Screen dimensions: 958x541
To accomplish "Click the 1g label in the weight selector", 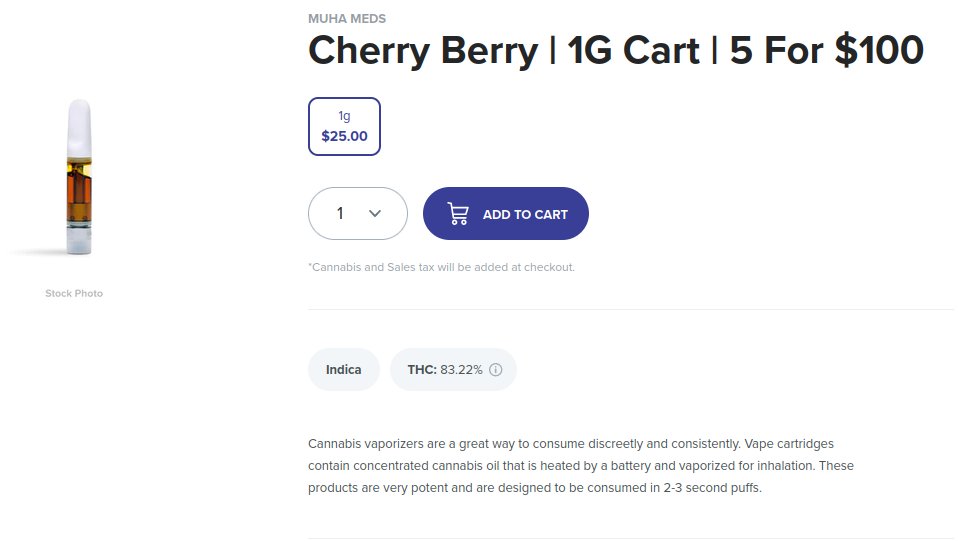I will tap(344, 116).
